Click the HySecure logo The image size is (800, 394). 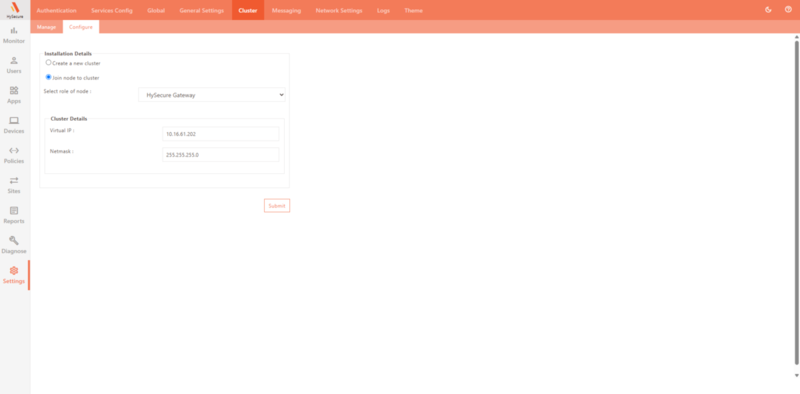15,10
